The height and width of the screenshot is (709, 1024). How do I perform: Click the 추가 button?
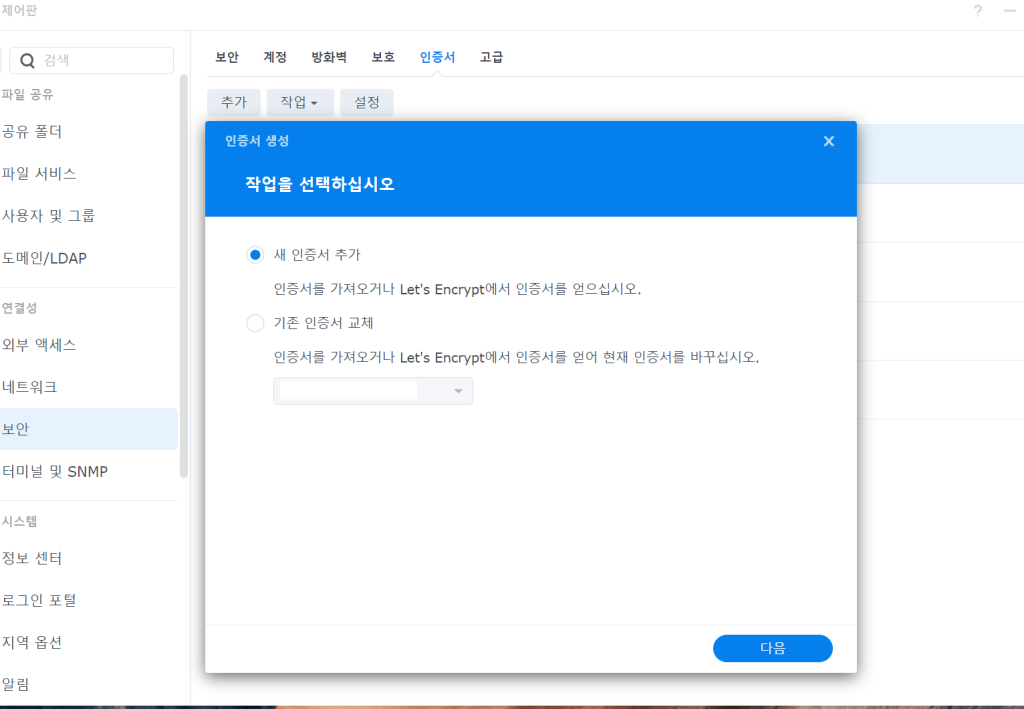tap(233, 103)
